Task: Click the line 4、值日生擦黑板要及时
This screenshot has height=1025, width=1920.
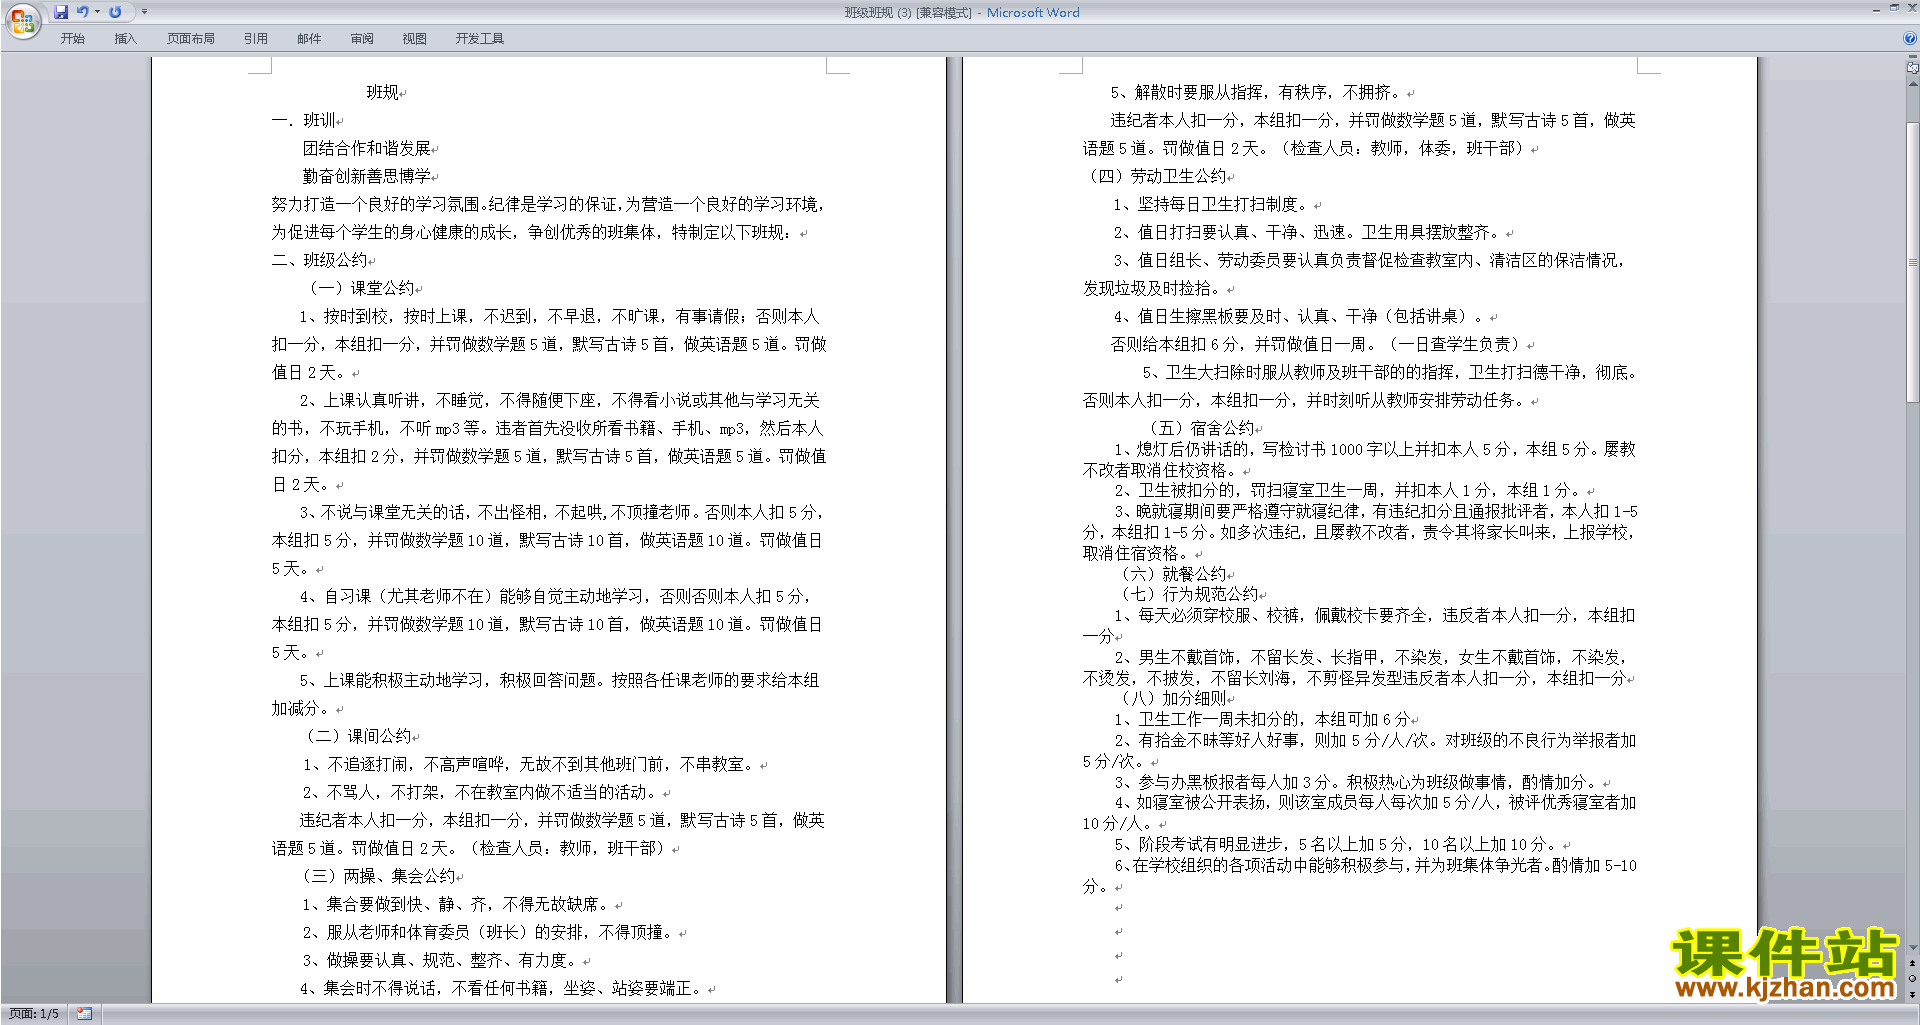Action: 1299,316
